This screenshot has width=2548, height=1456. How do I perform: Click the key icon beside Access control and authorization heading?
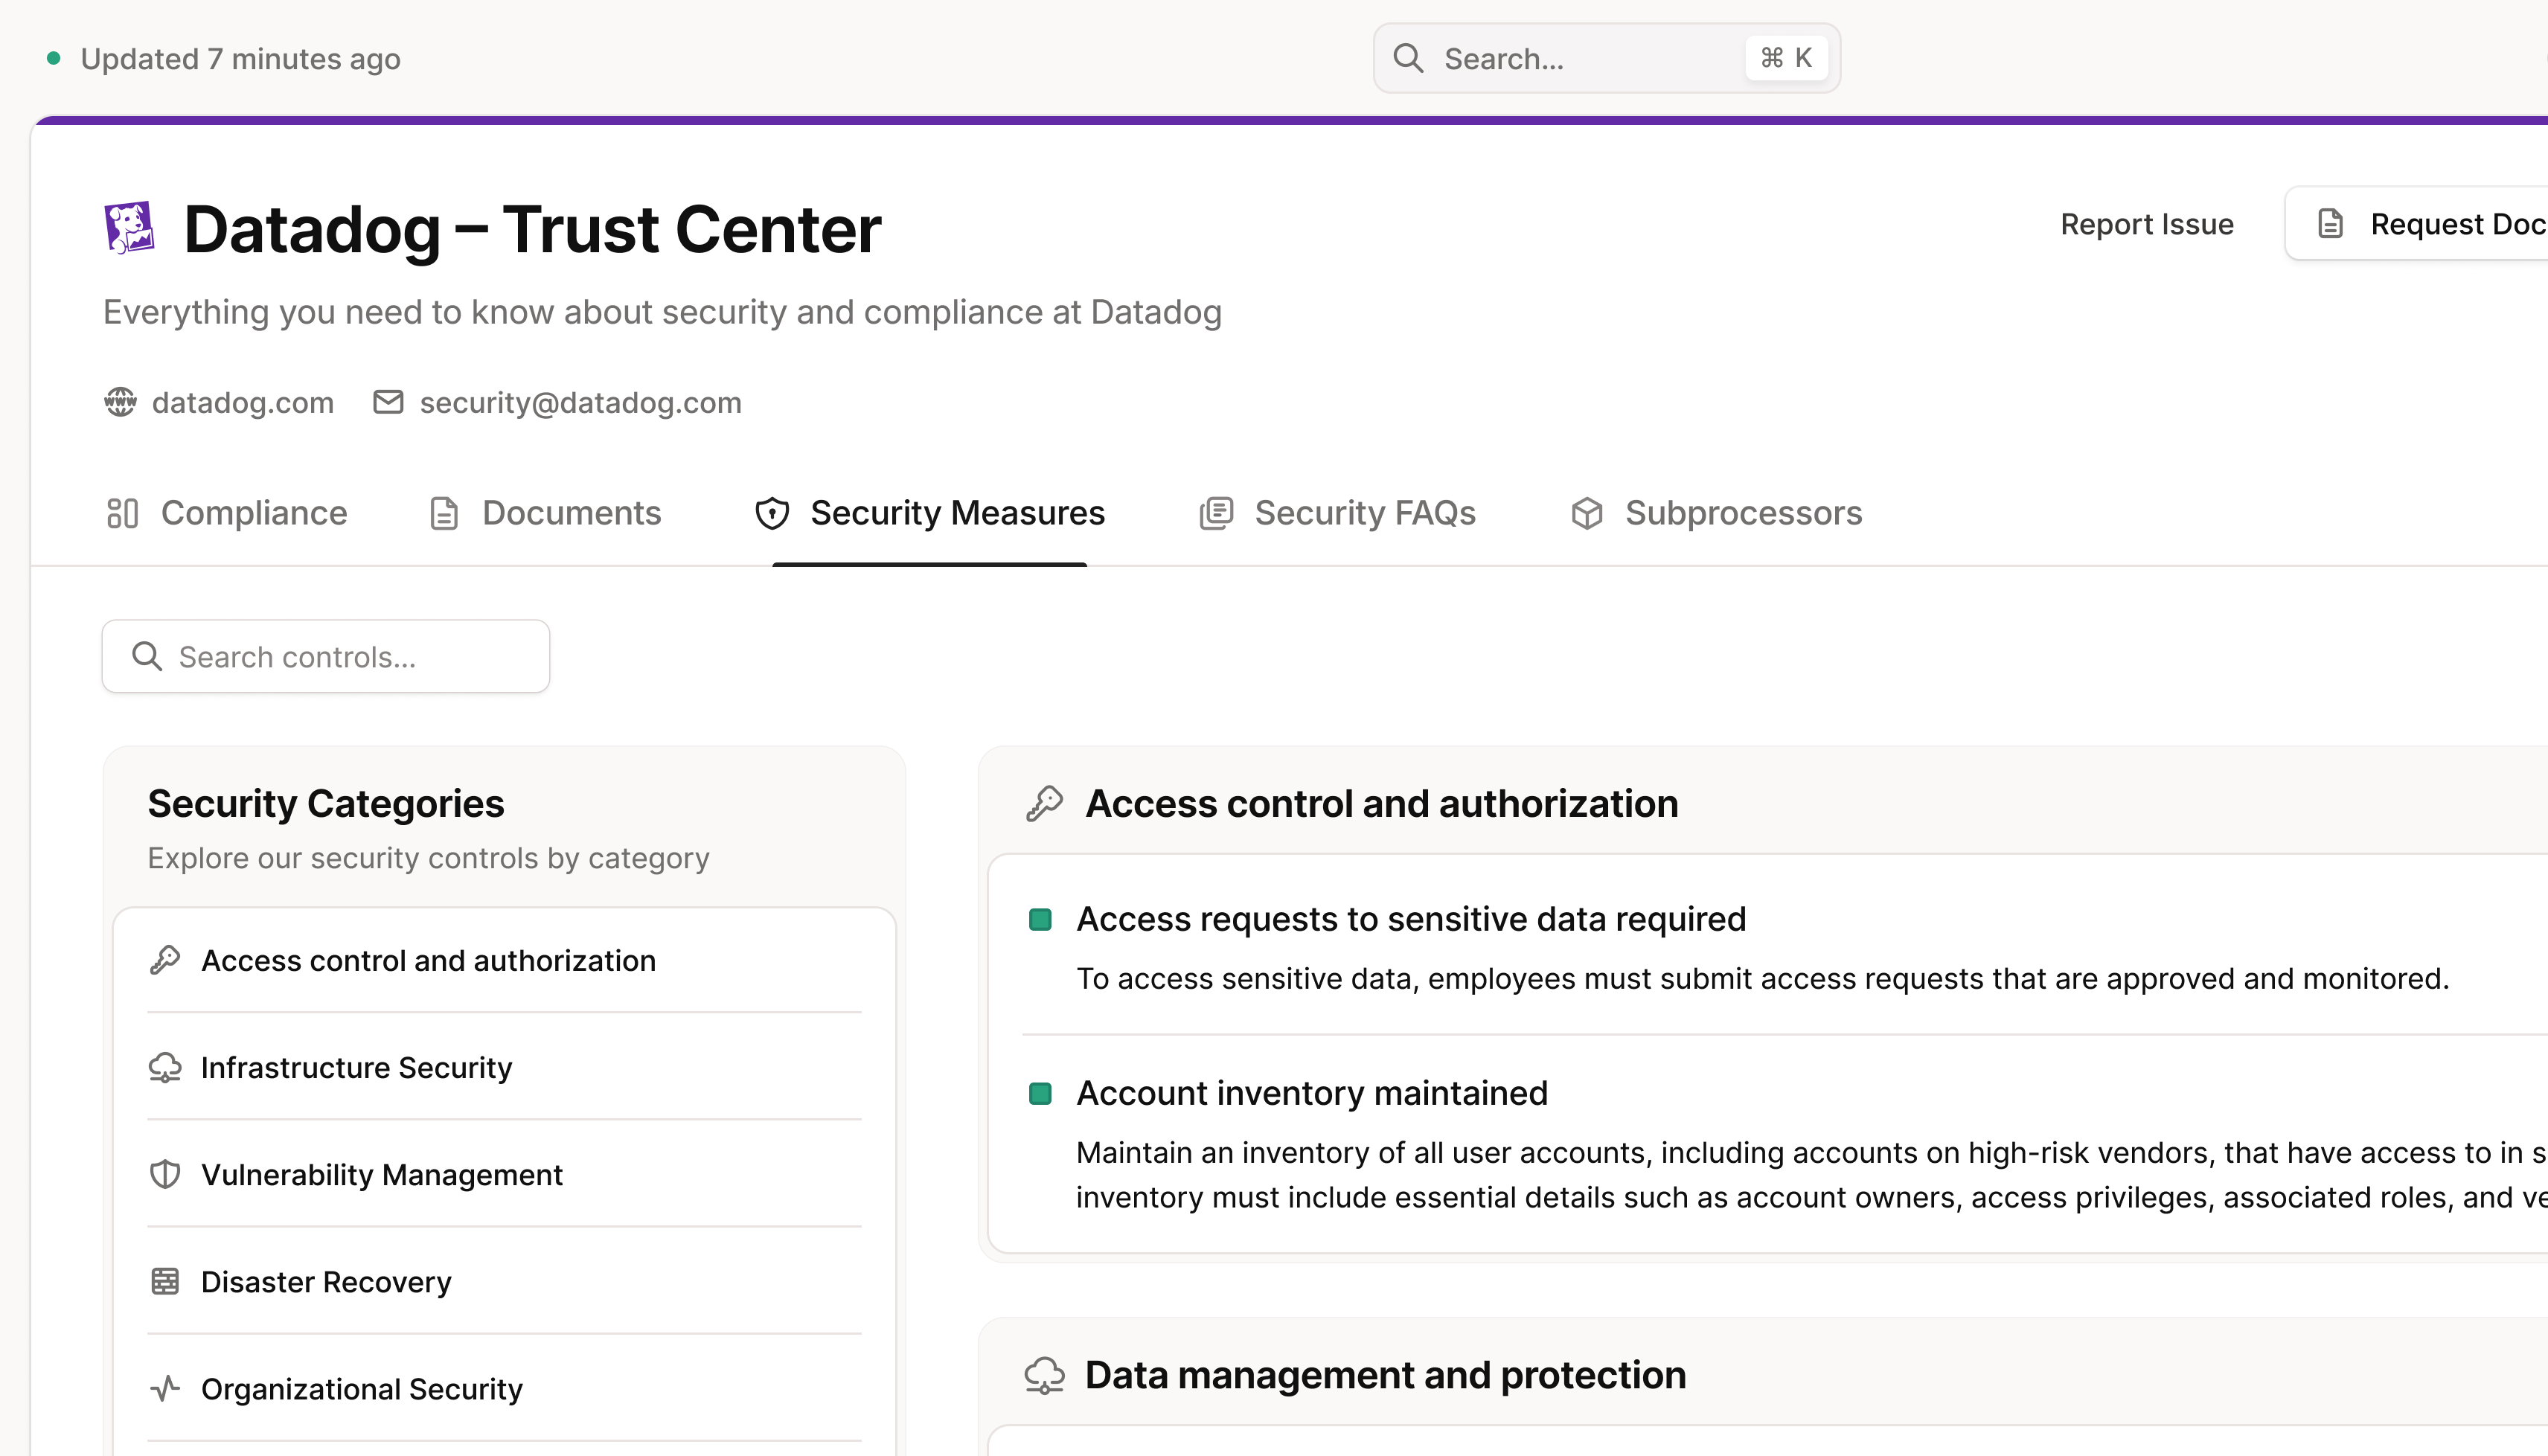pos(1045,802)
